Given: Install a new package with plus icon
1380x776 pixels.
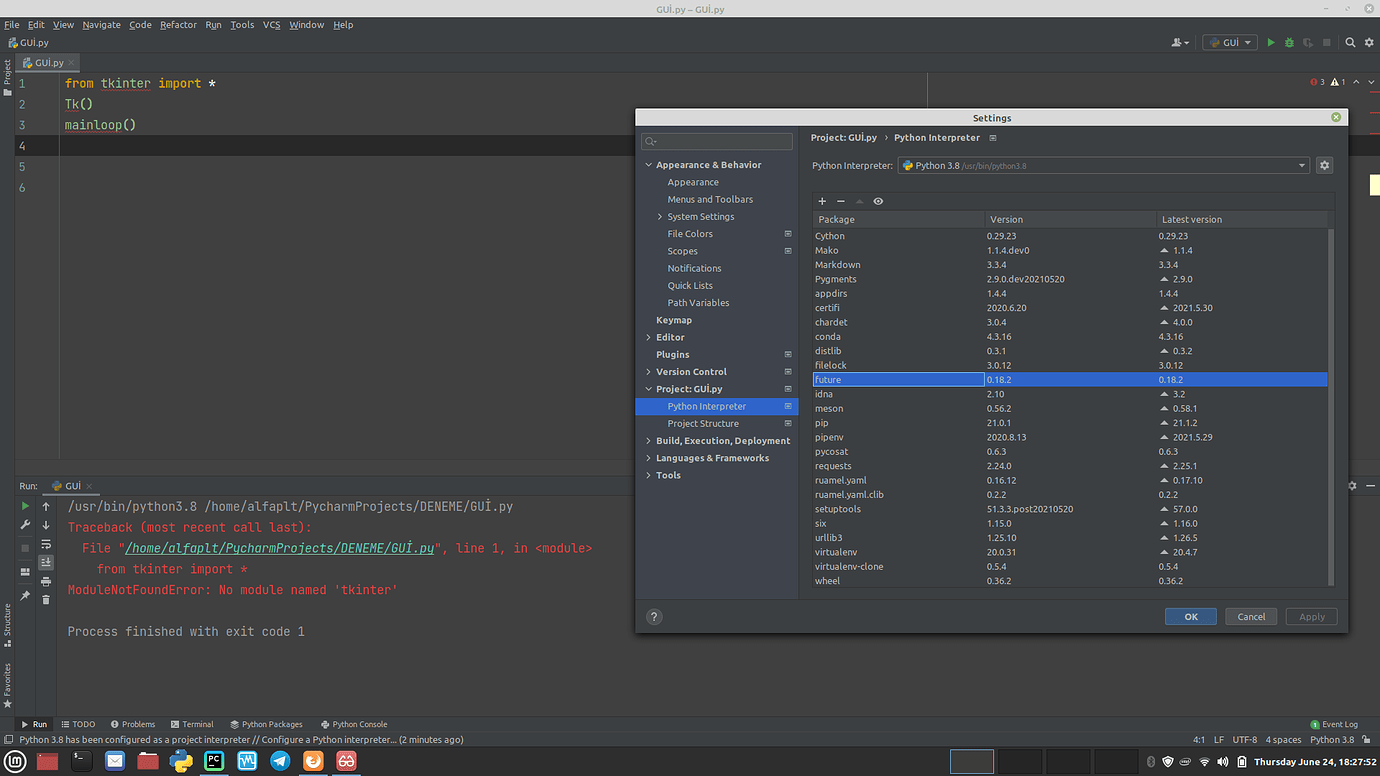Looking at the screenshot, I should click(821, 201).
